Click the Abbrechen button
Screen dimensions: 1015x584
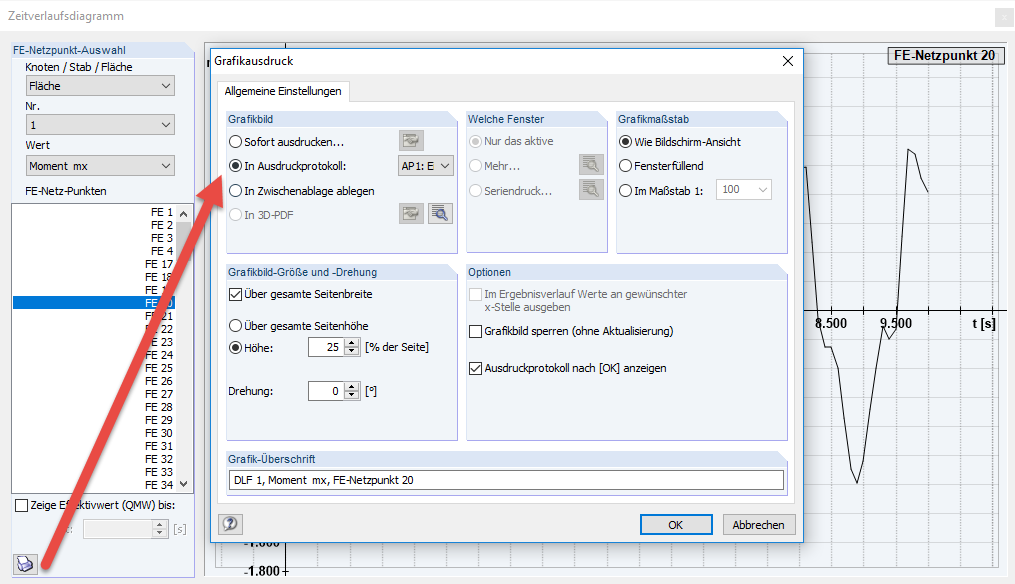tap(759, 524)
